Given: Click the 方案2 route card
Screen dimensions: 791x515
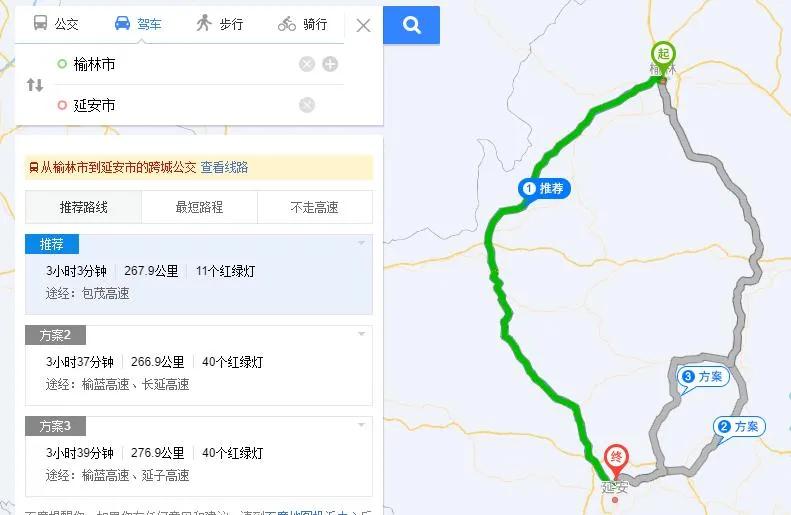Looking at the screenshot, I should tap(199, 365).
